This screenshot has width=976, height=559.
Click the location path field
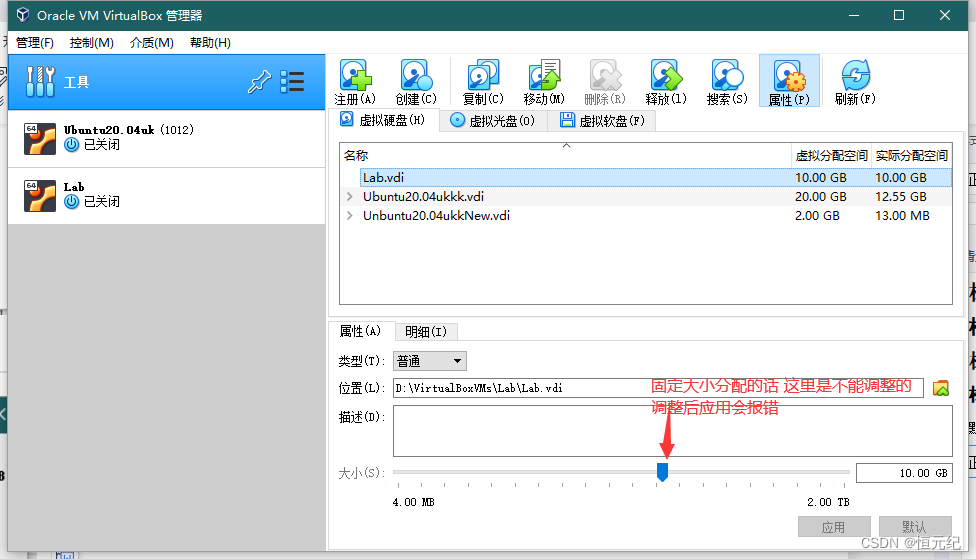coord(658,388)
